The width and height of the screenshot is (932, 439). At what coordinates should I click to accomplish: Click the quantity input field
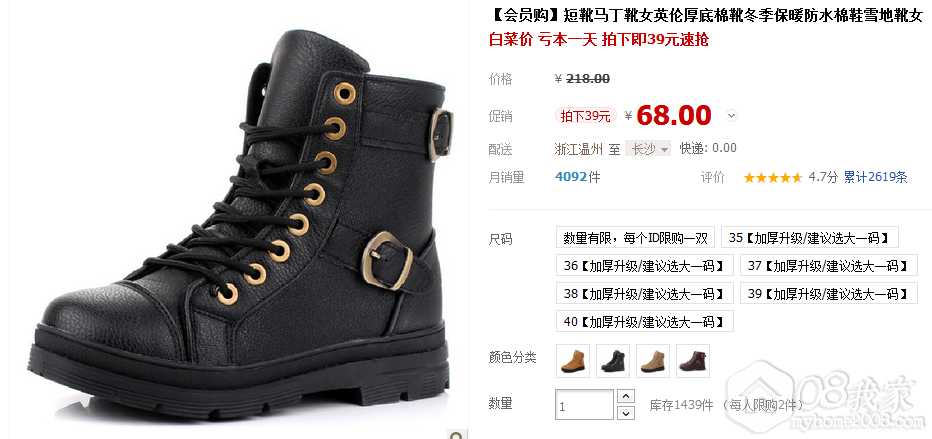(x=584, y=405)
